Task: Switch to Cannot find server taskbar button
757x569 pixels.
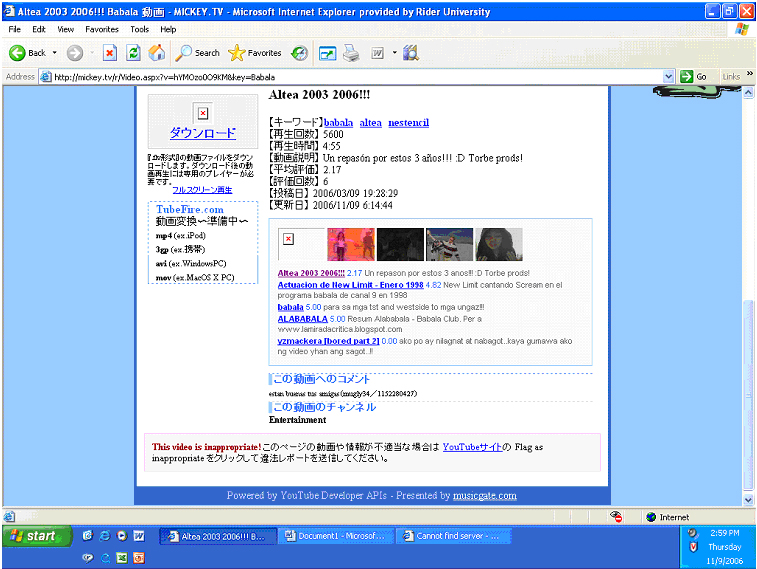Action: pyautogui.click(x=453, y=536)
